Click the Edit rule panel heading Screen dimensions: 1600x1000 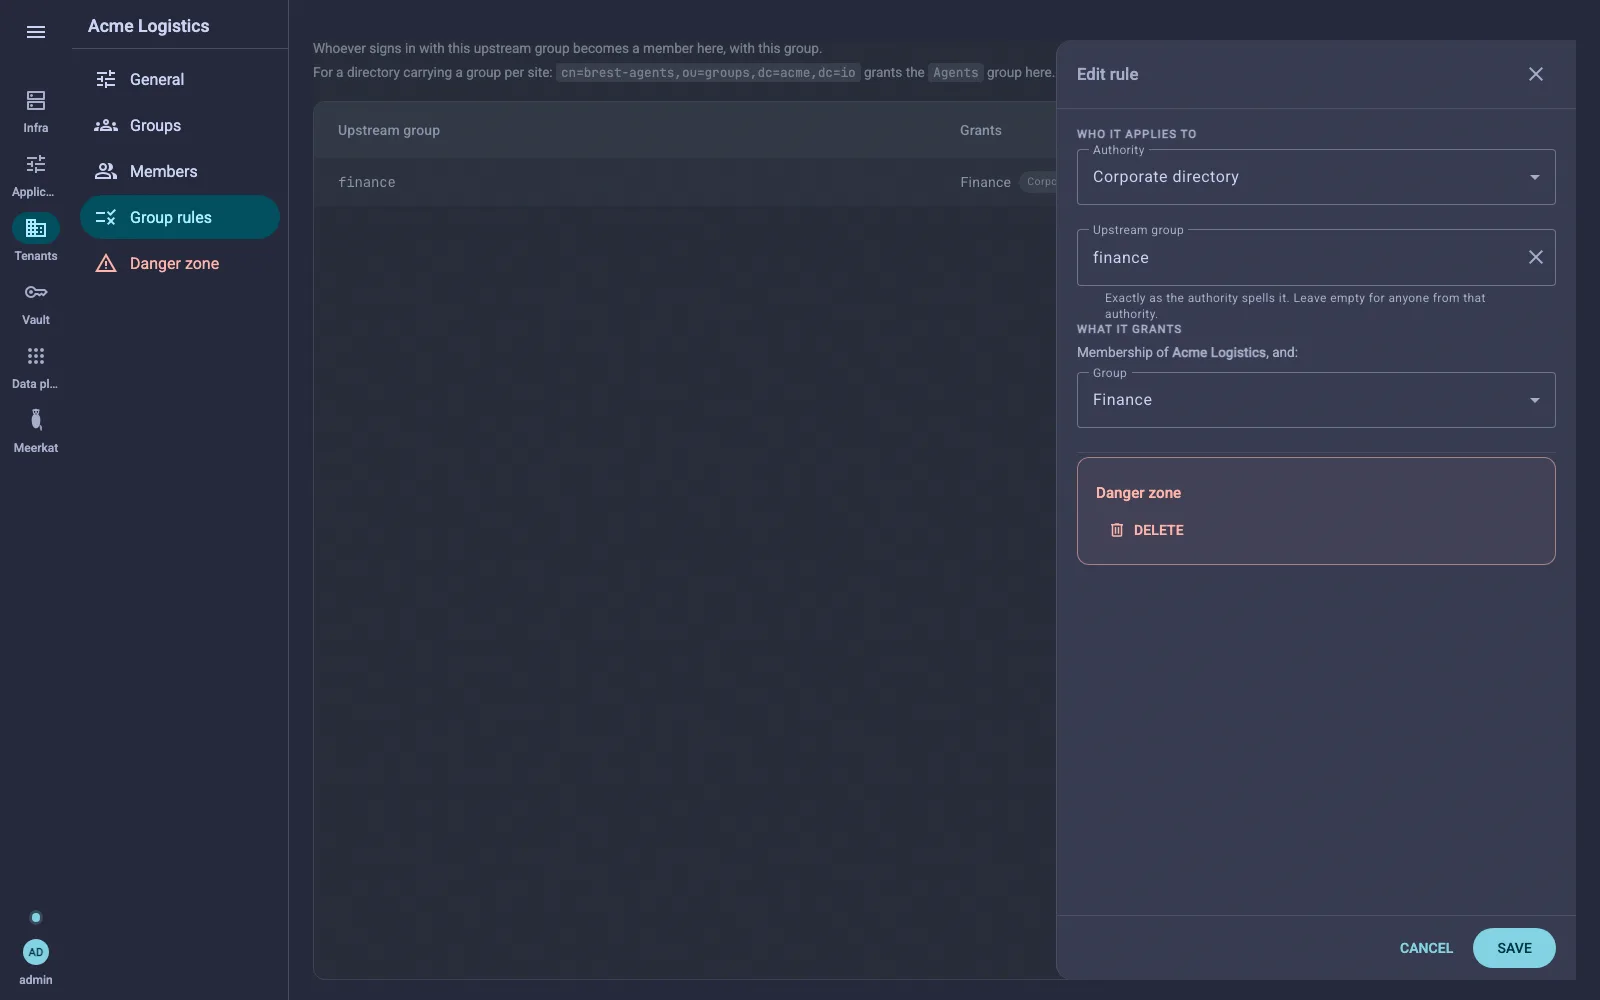pyautogui.click(x=1107, y=74)
